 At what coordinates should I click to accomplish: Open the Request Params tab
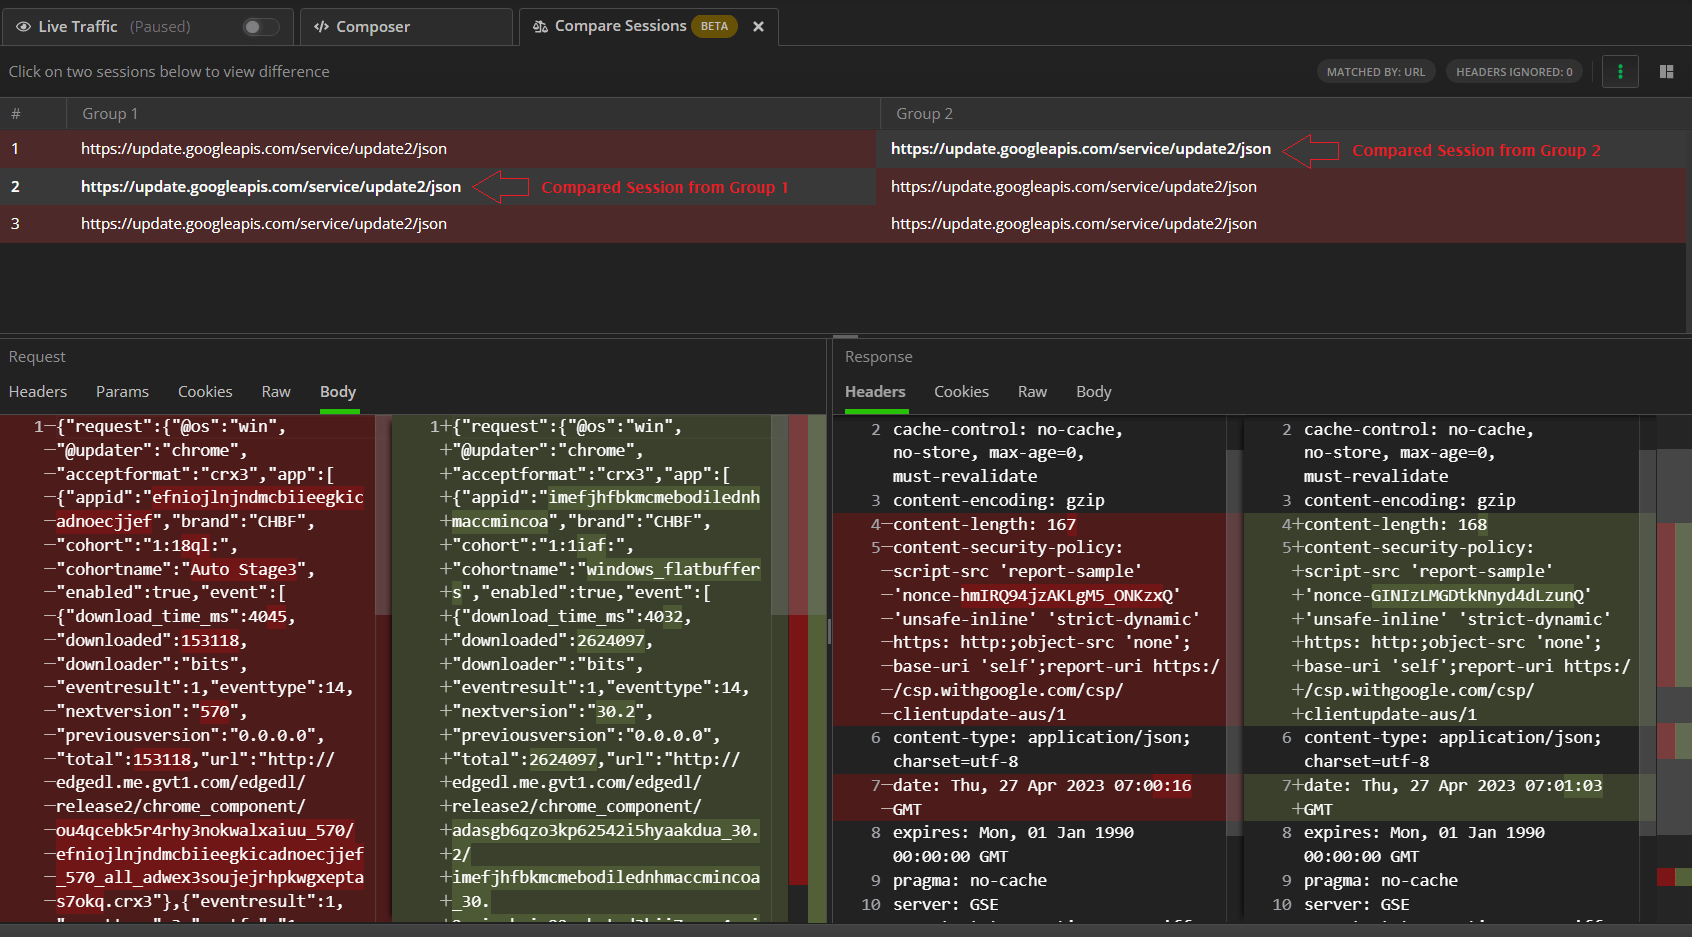coord(122,392)
